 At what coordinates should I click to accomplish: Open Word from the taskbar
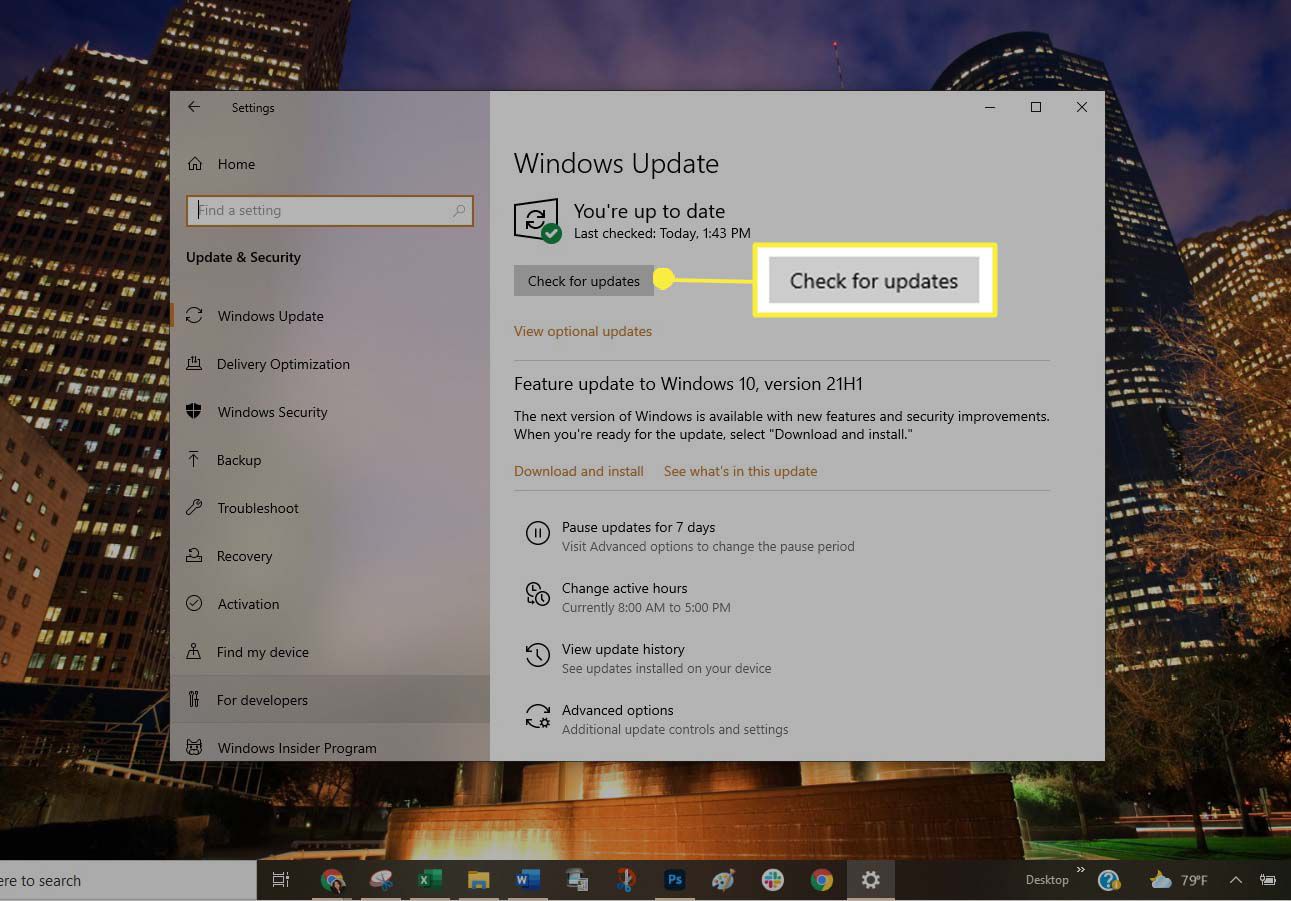(x=527, y=880)
